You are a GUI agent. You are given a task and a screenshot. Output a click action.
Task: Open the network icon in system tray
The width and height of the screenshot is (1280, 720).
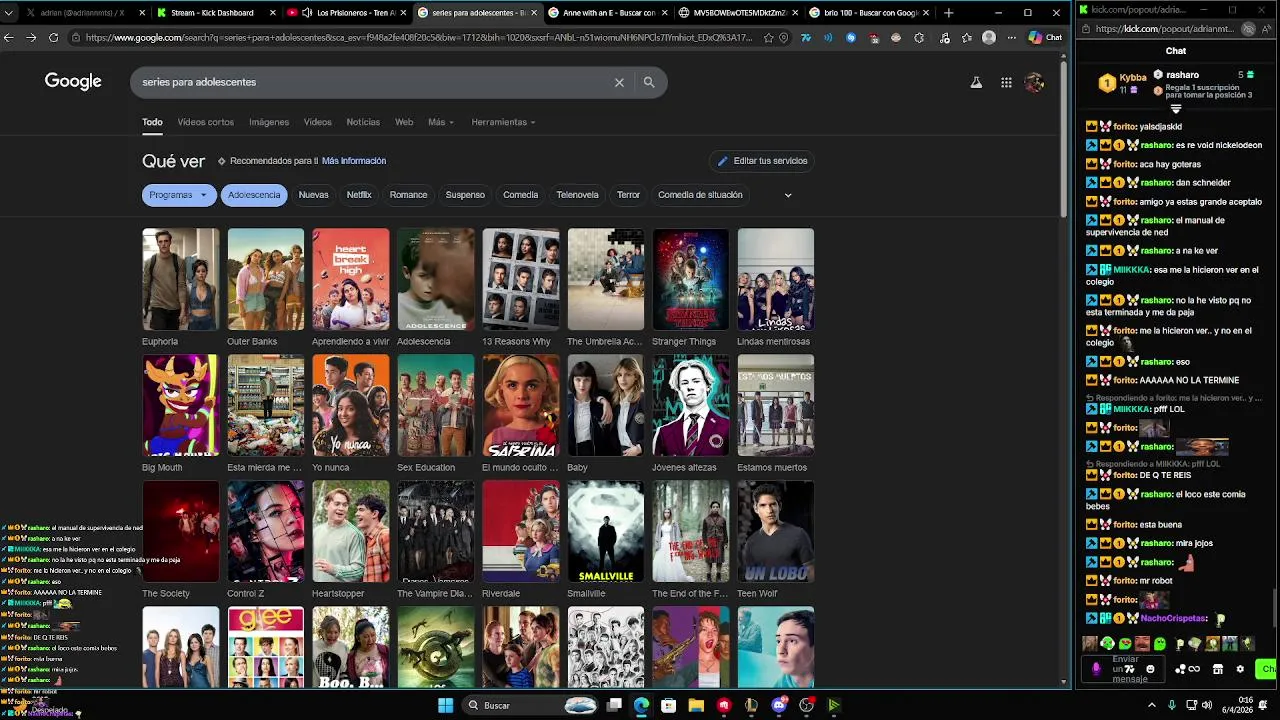(1191, 705)
